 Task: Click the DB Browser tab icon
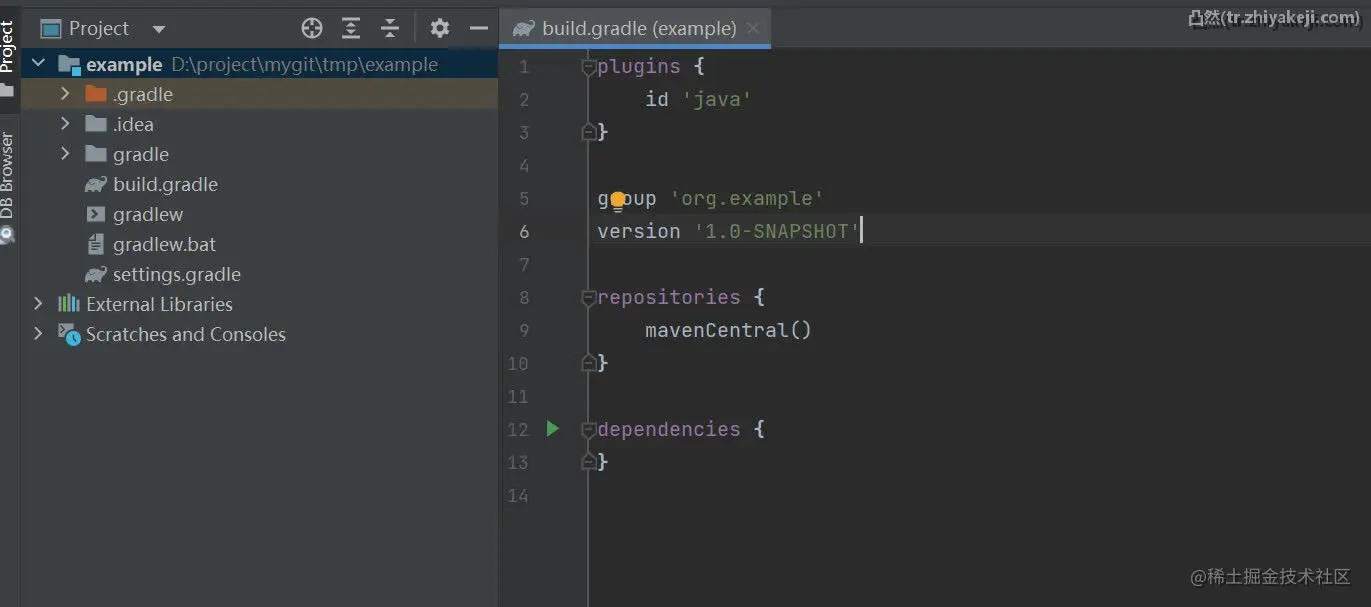(7, 235)
